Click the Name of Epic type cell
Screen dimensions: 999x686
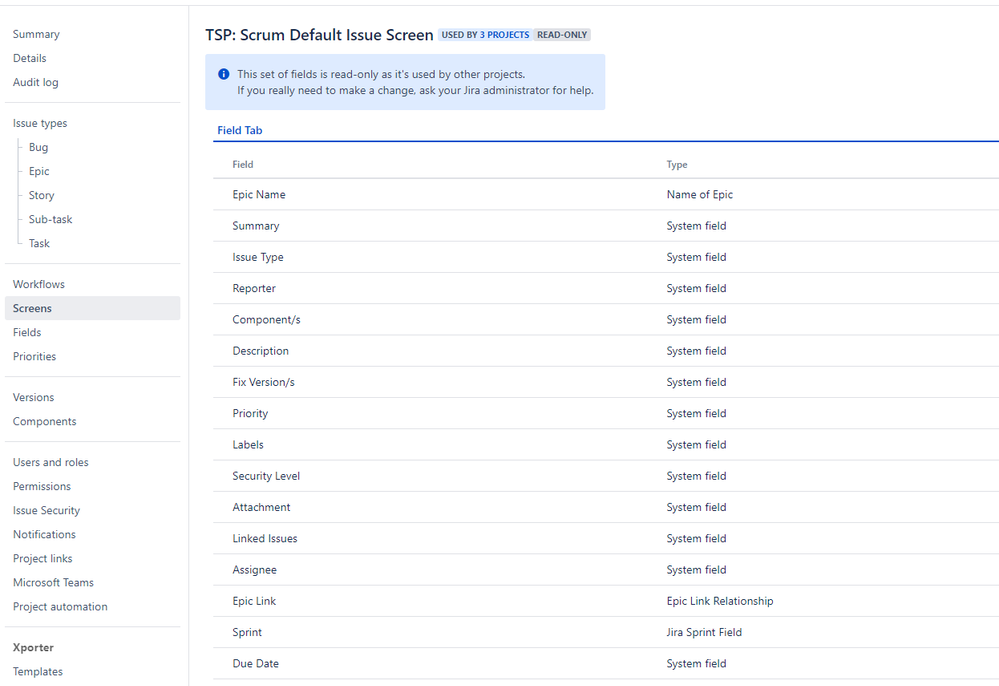[700, 195]
